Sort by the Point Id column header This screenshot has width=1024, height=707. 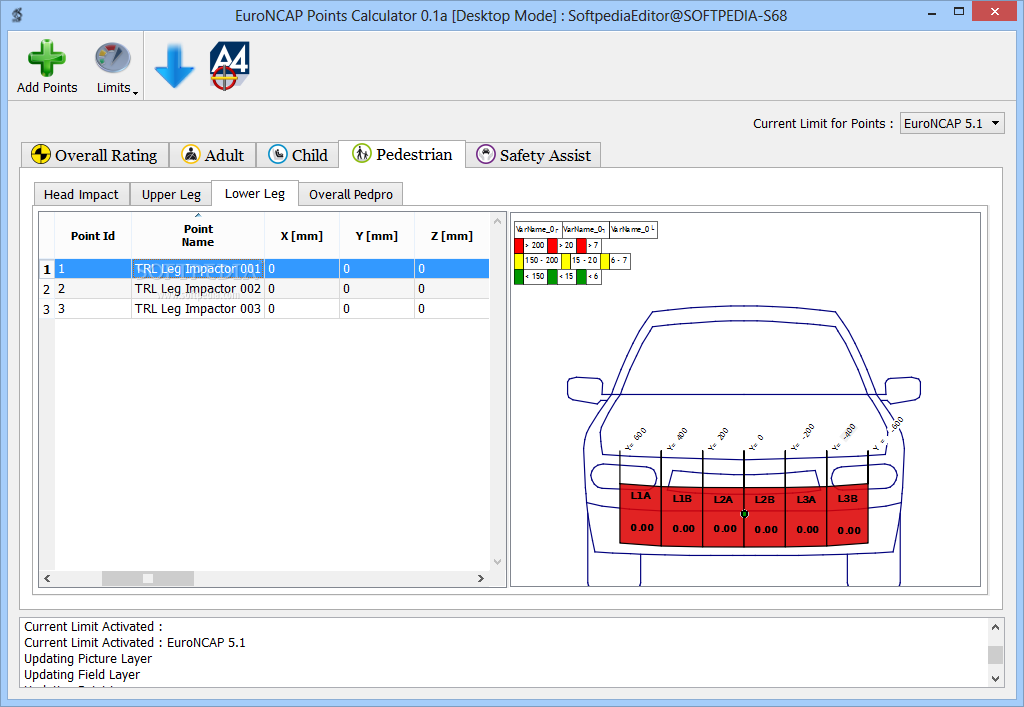click(93, 236)
